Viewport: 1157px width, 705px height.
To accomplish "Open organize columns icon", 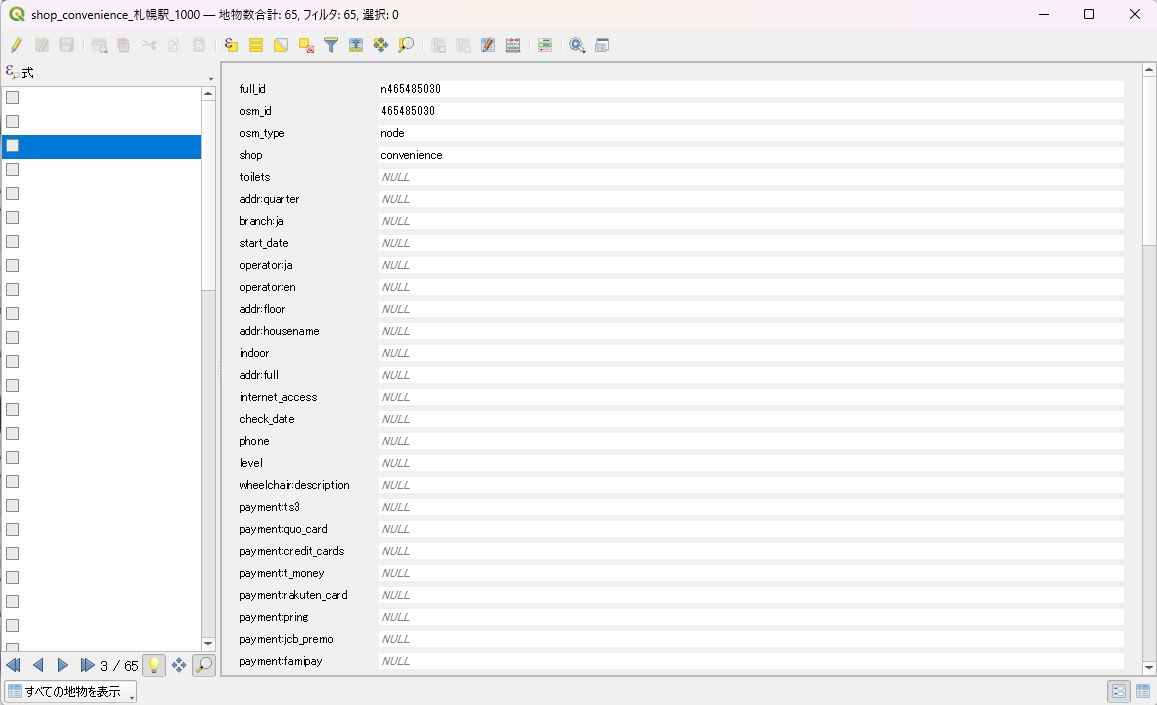I will pyautogui.click(x=488, y=46).
